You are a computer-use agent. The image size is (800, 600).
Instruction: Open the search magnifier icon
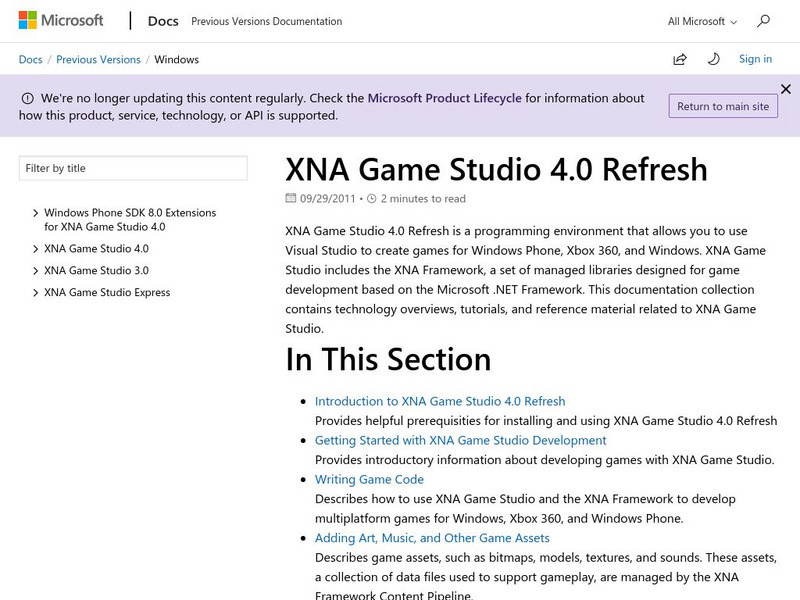(763, 21)
